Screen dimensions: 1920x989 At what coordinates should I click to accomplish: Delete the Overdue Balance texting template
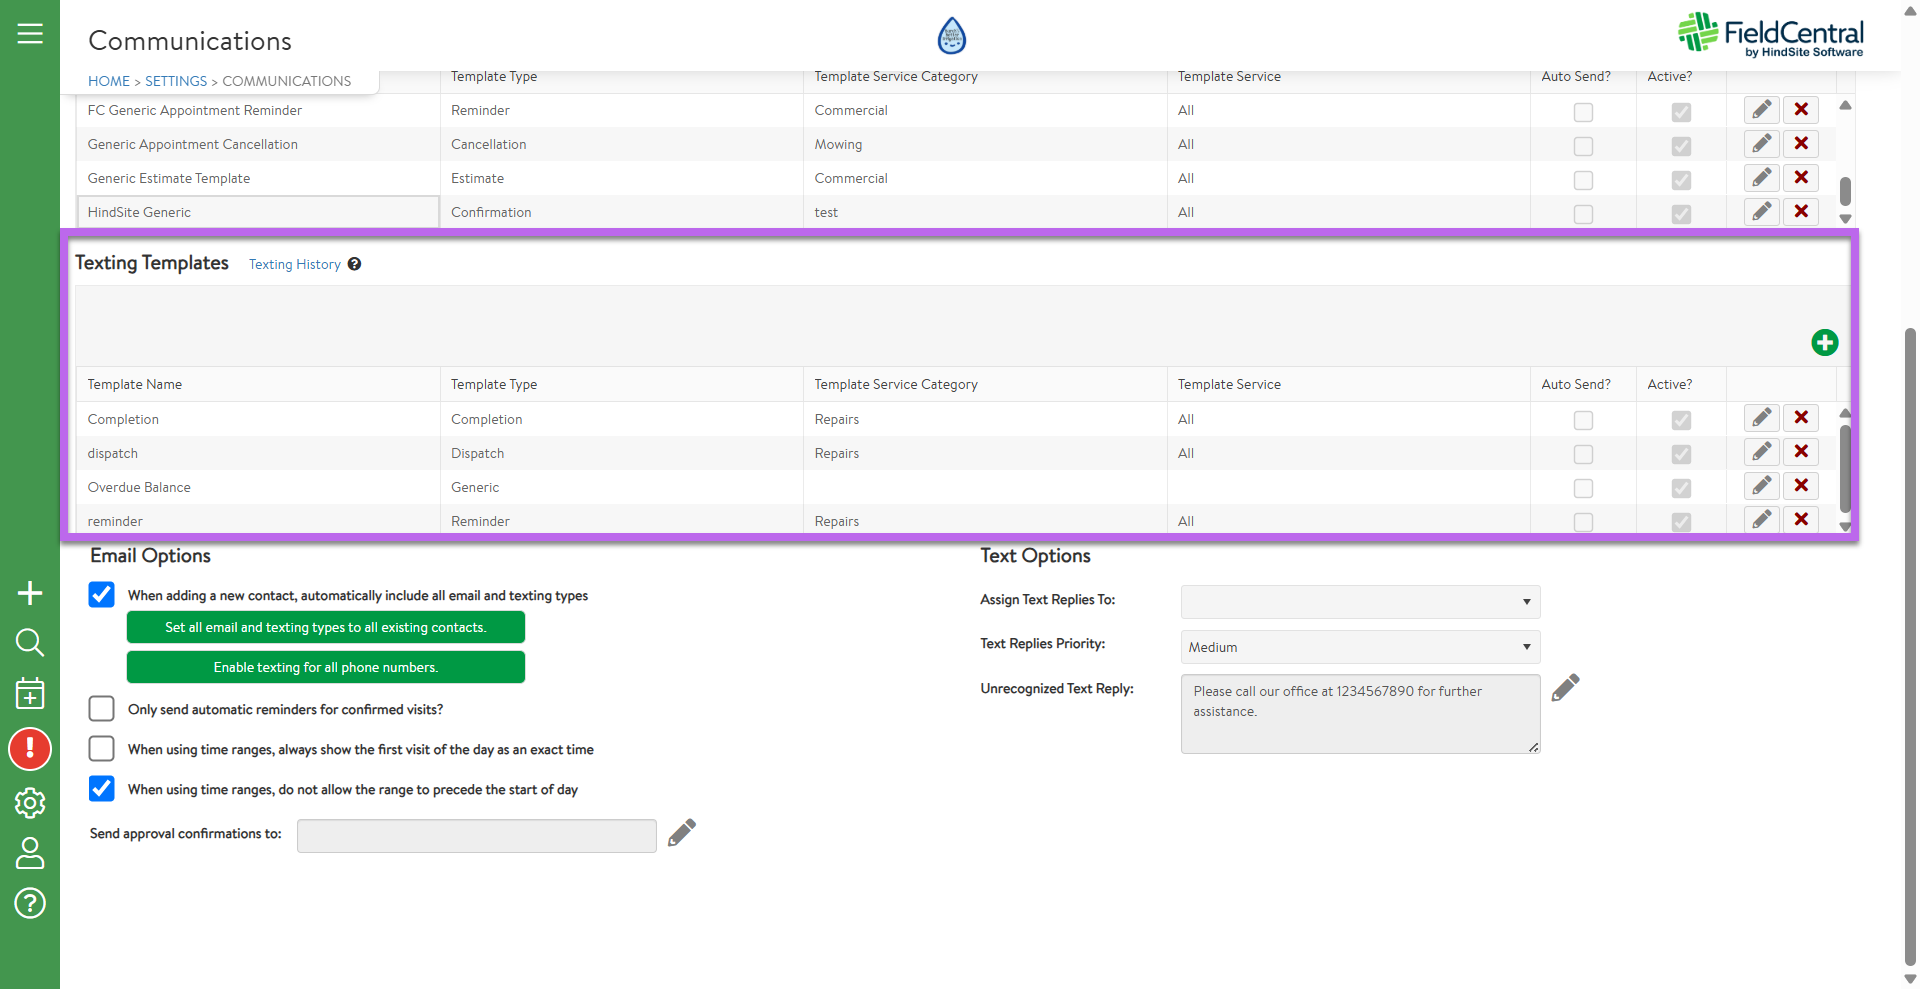(x=1800, y=486)
